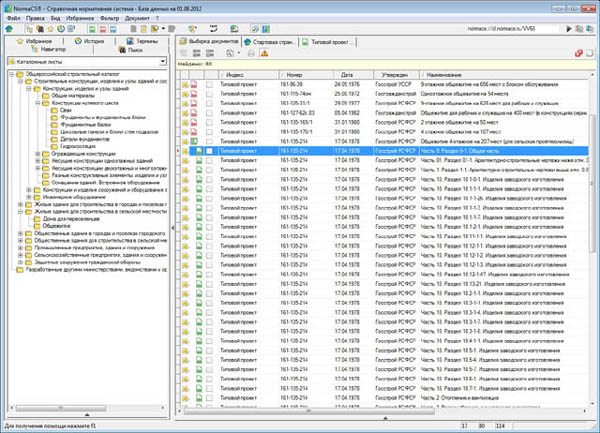Click the blue pages icon at the toolbar's far right

(590, 29)
